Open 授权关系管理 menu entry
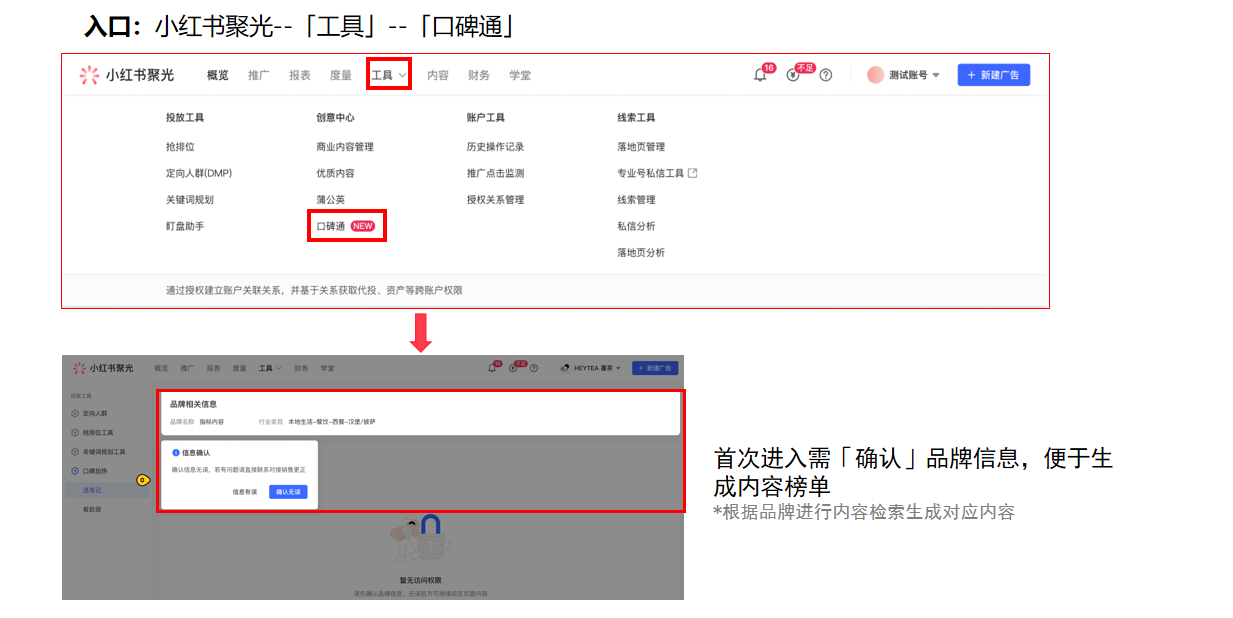1233x618 pixels. [495, 199]
